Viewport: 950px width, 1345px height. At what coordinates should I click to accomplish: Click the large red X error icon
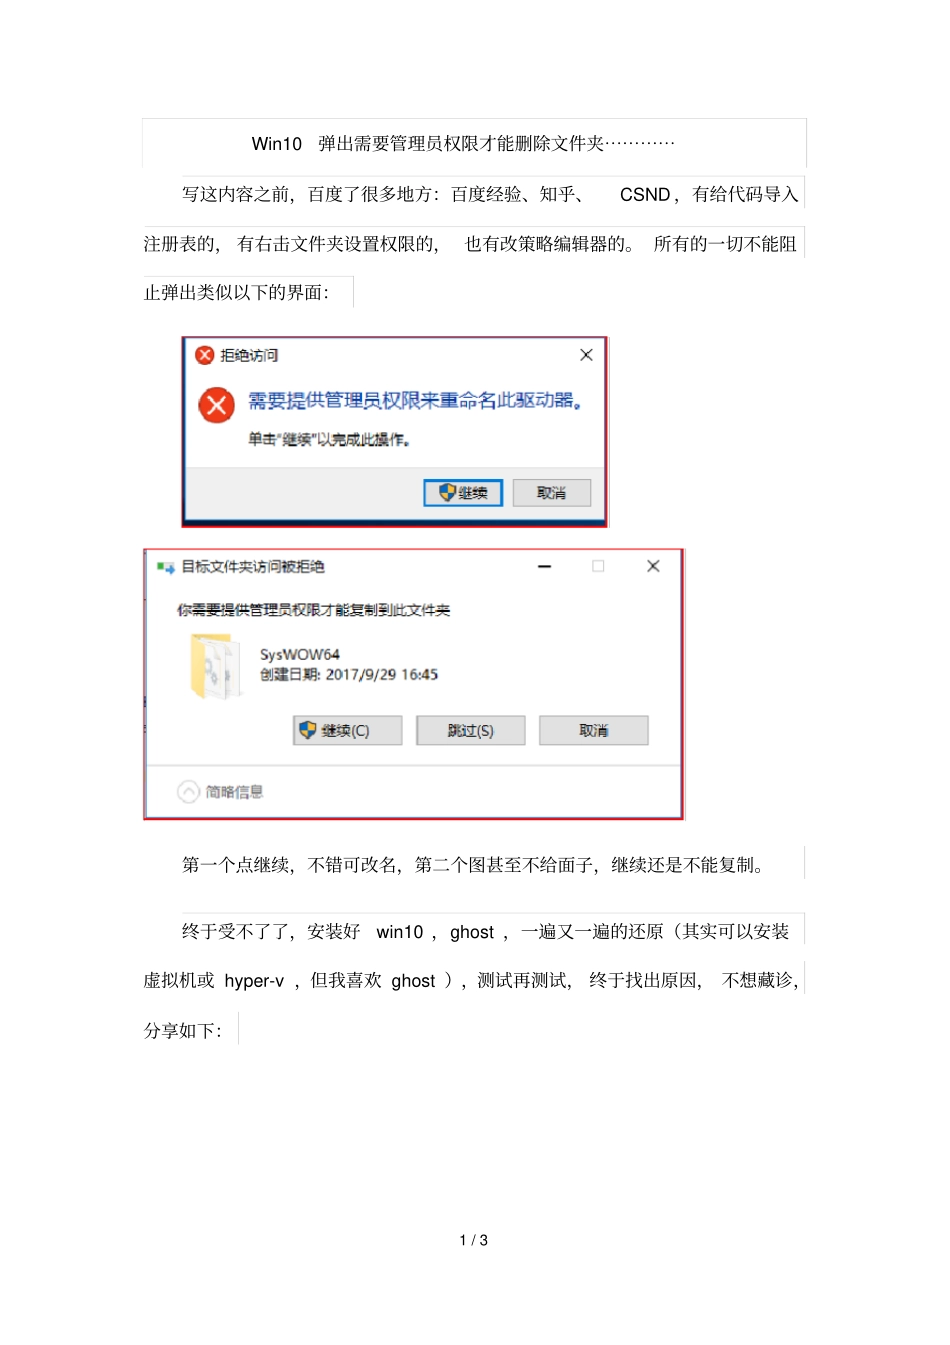coord(216,405)
